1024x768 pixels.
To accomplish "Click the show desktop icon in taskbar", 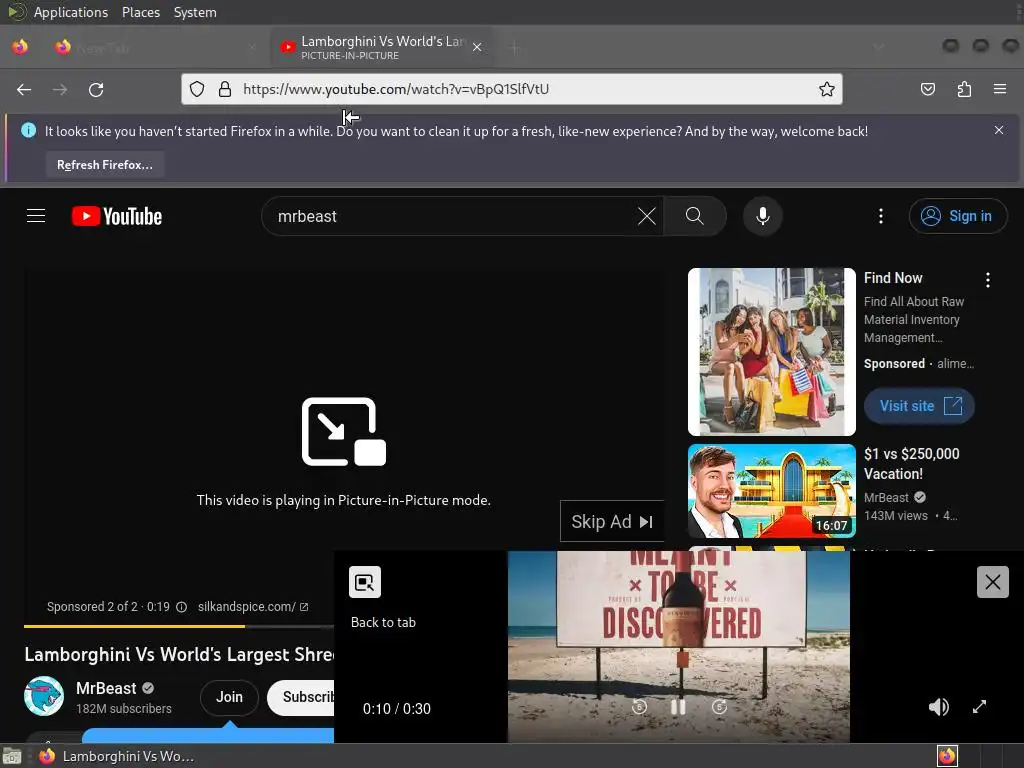I will click(12, 757).
